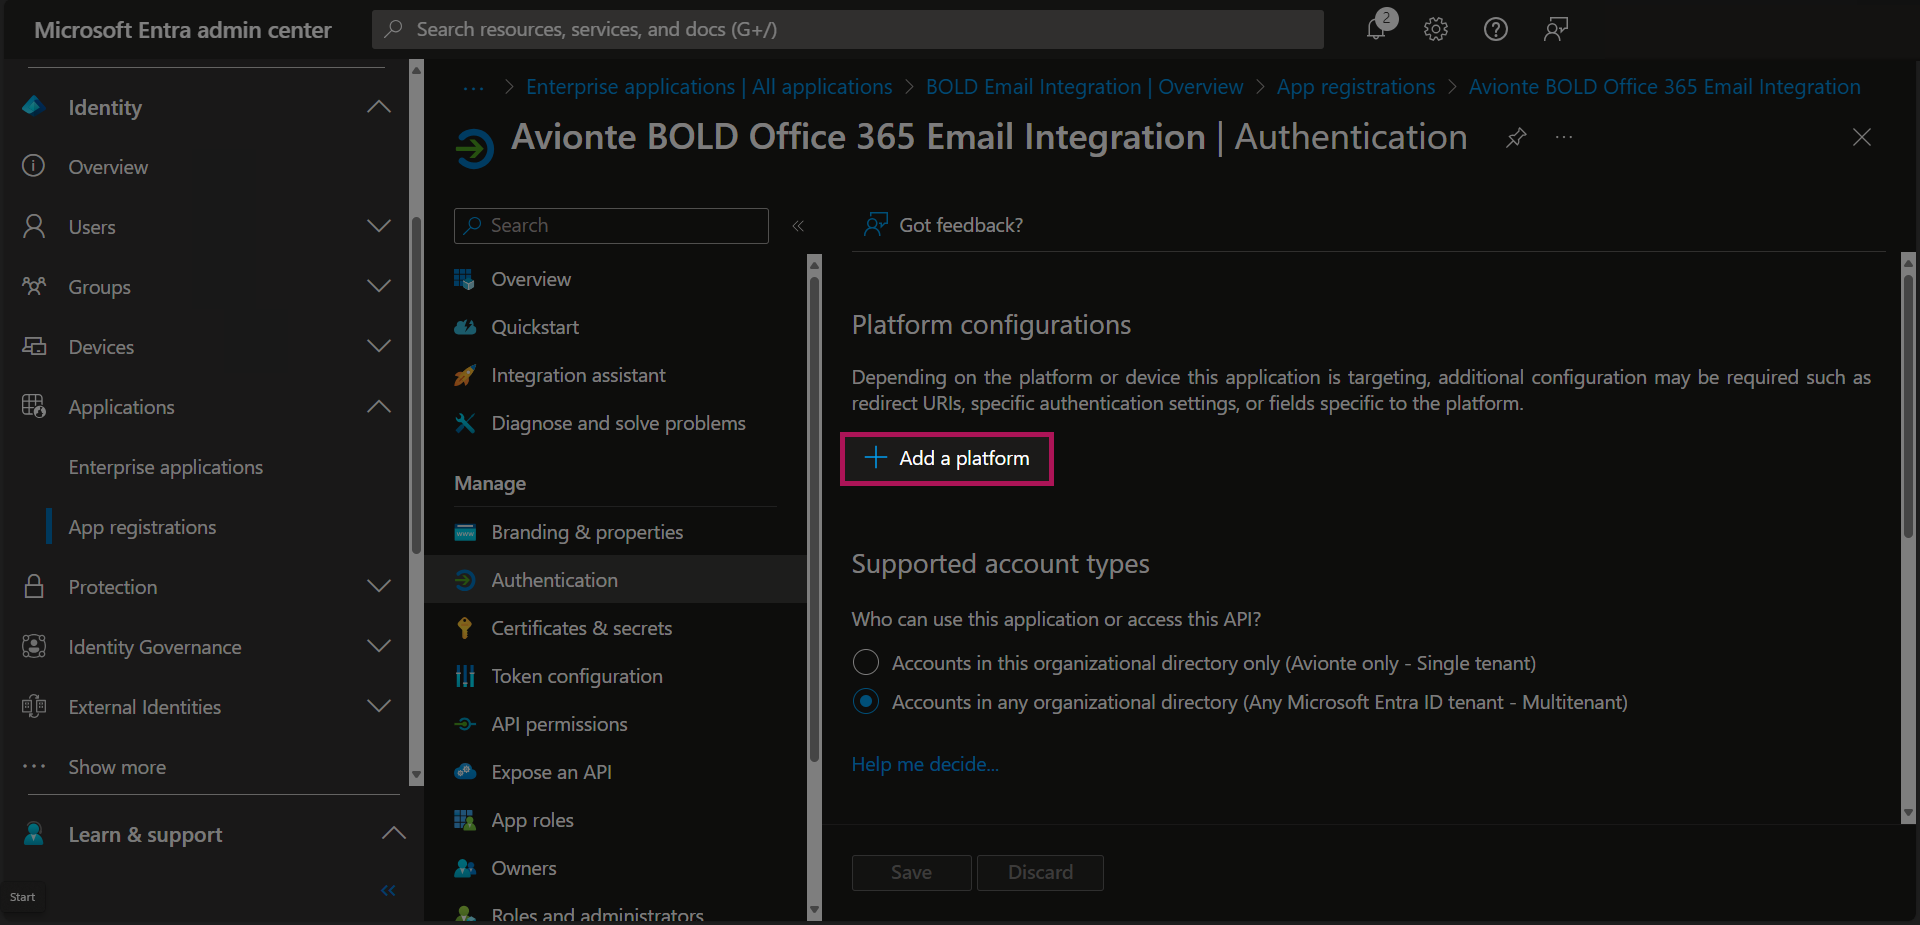Click the feedback icon in top bar
1920x925 pixels.
coord(1555,29)
